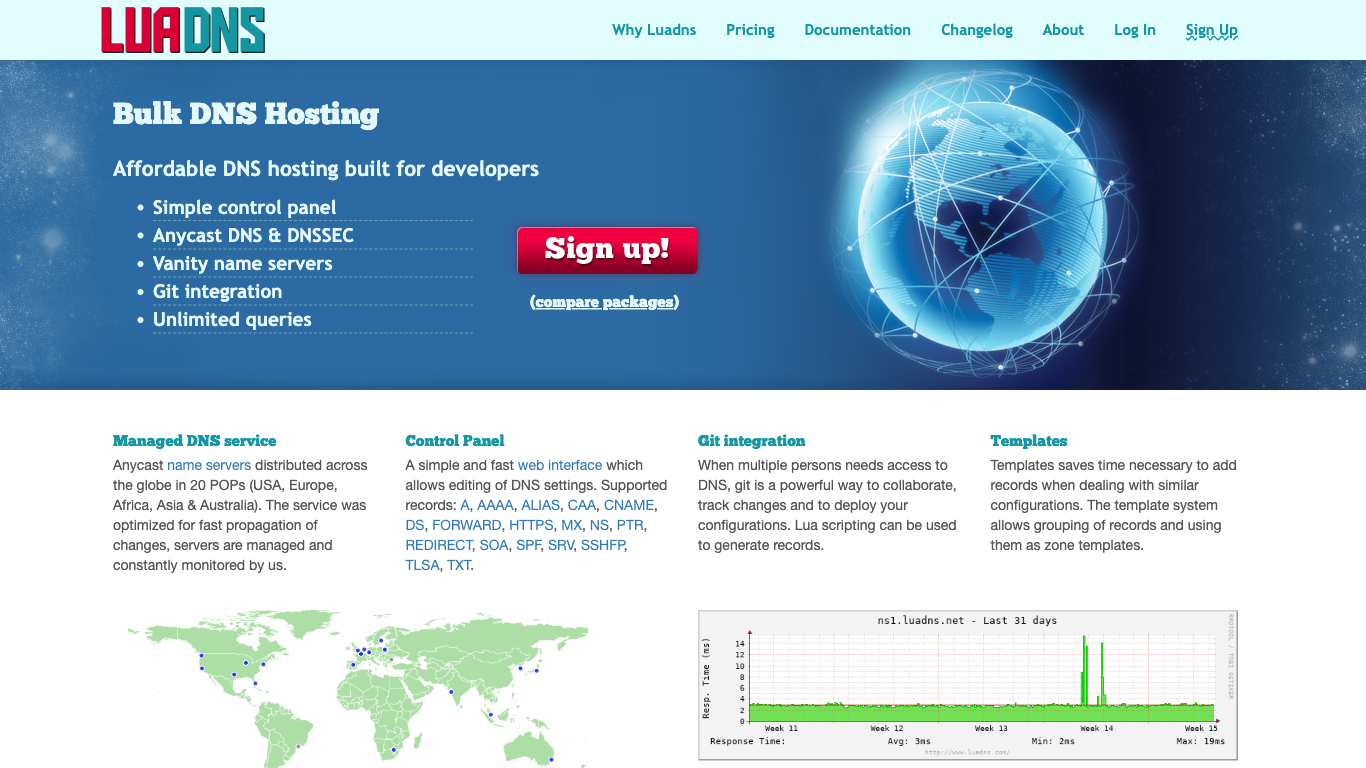Click the 'Vanity name servers' bullet

tap(242, 264)
